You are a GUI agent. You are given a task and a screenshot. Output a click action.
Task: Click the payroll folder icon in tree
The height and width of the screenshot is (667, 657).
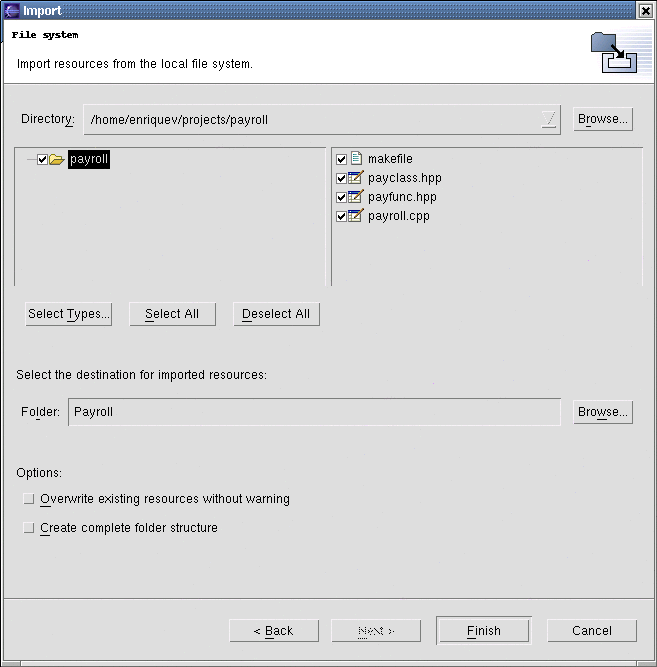(x=57, y=160)
